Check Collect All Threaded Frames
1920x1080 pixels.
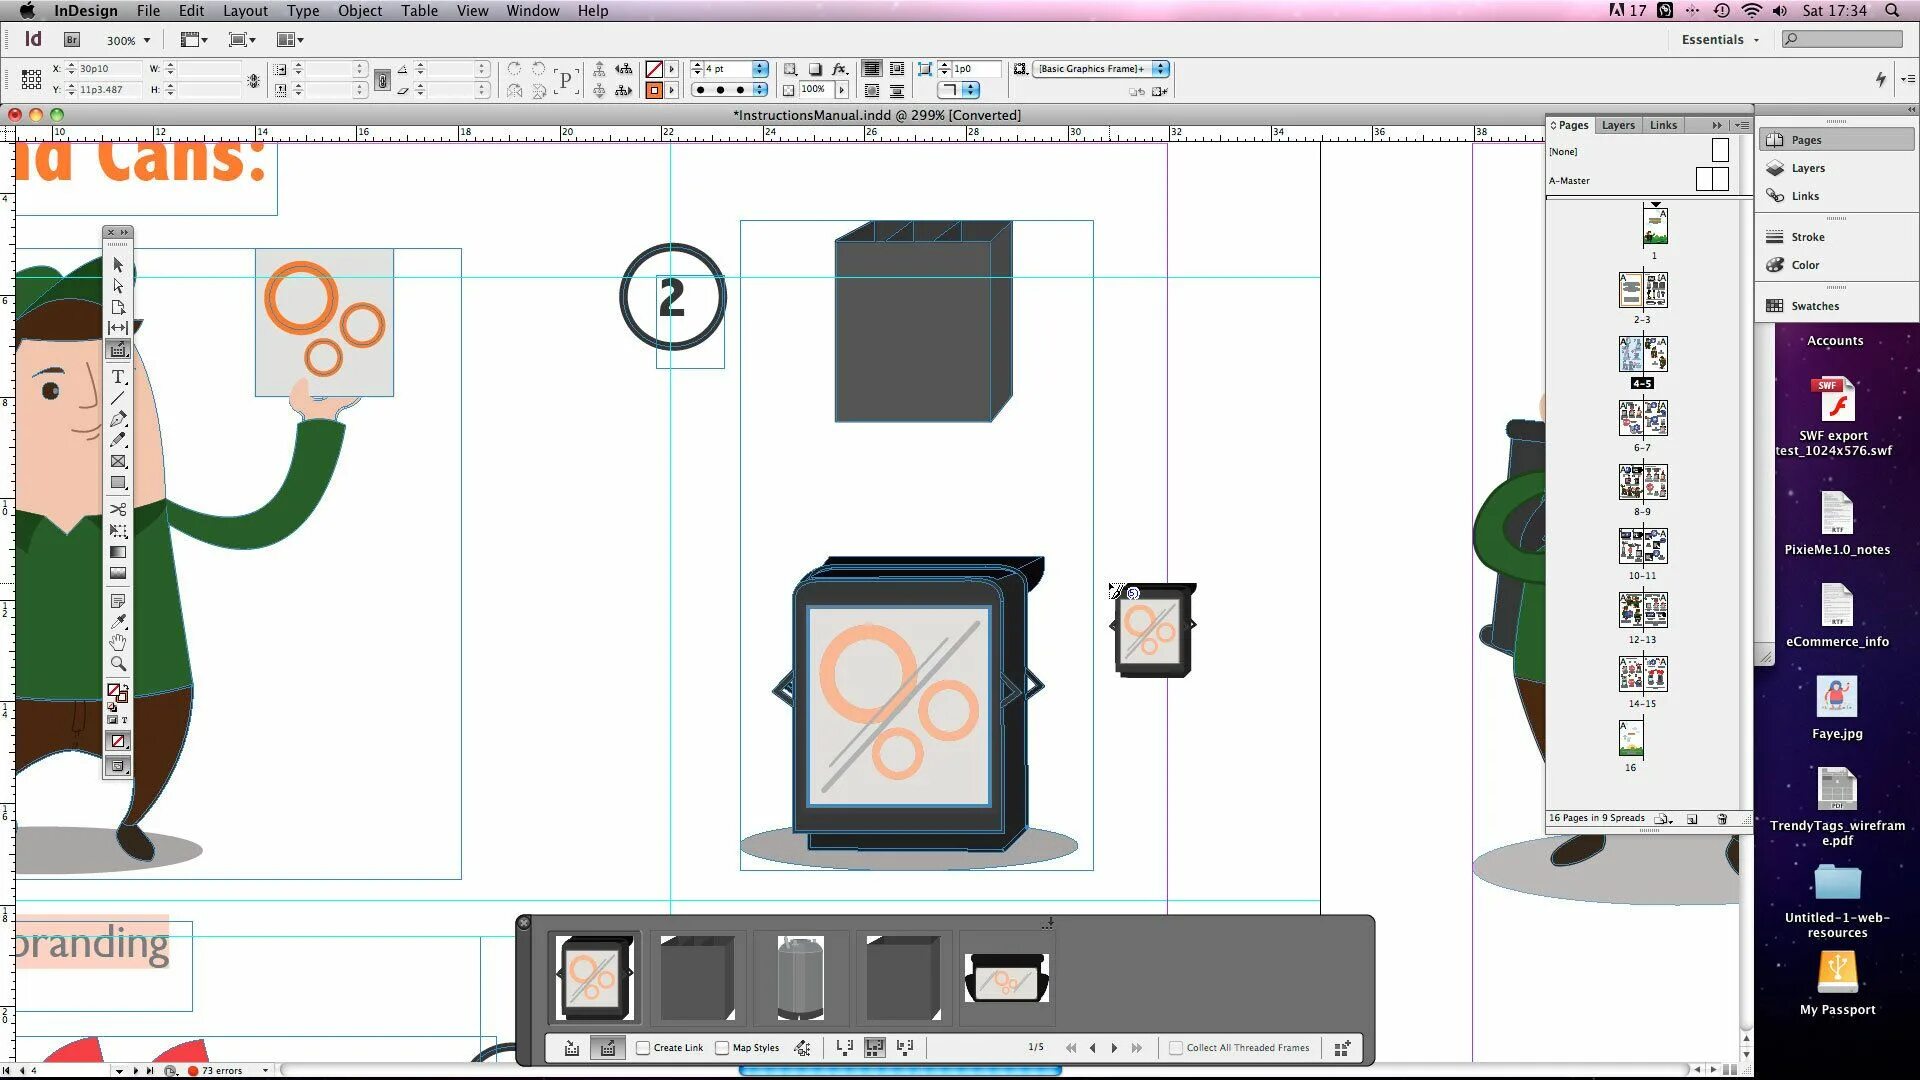[x=1176, y=1048]
